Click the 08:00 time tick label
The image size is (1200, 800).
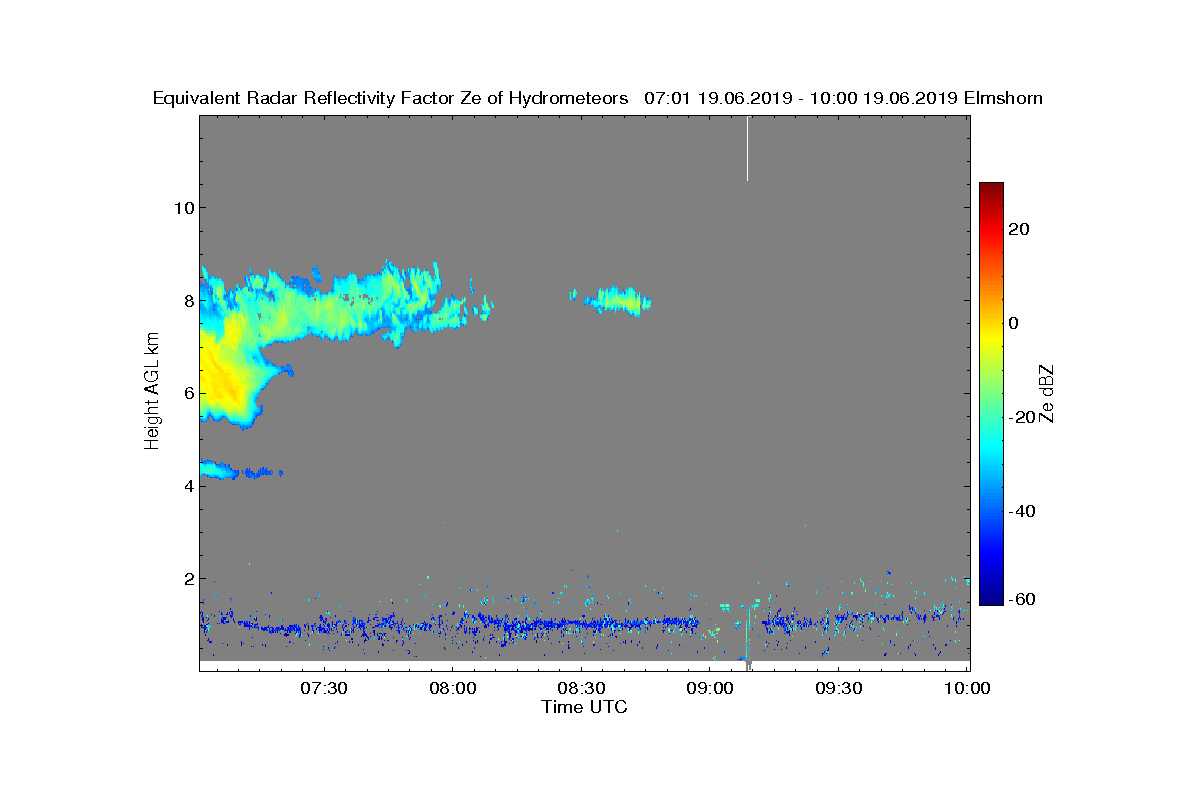452,688
